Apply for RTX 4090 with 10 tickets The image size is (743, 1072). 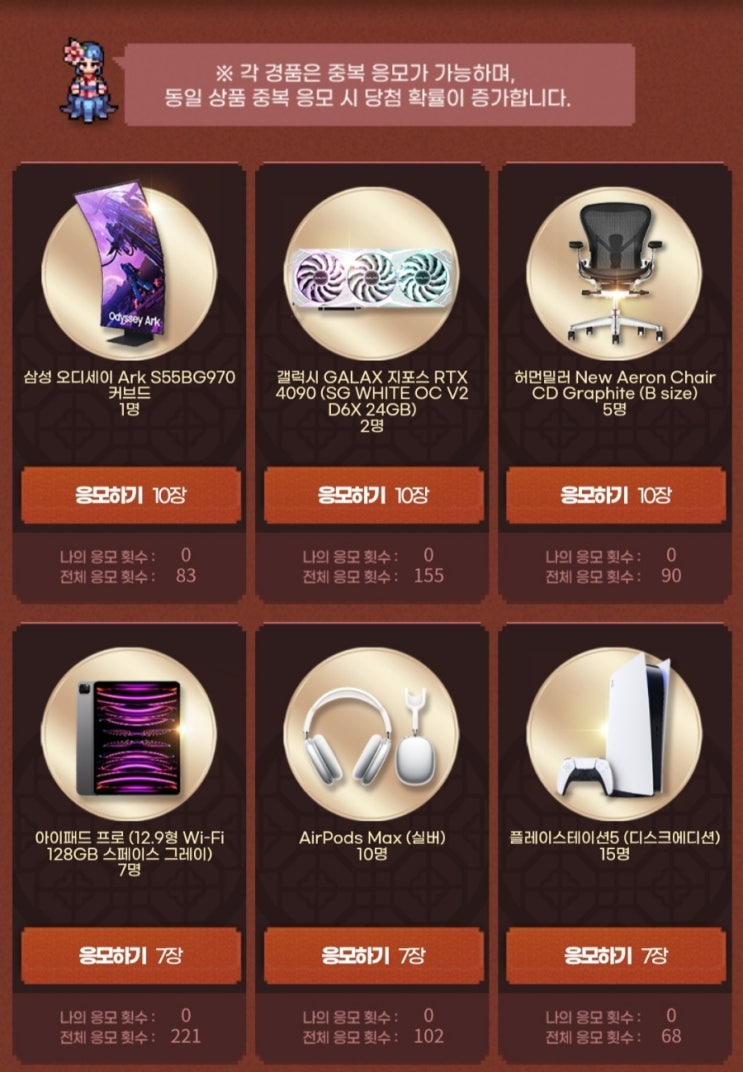tap(373, 495)
